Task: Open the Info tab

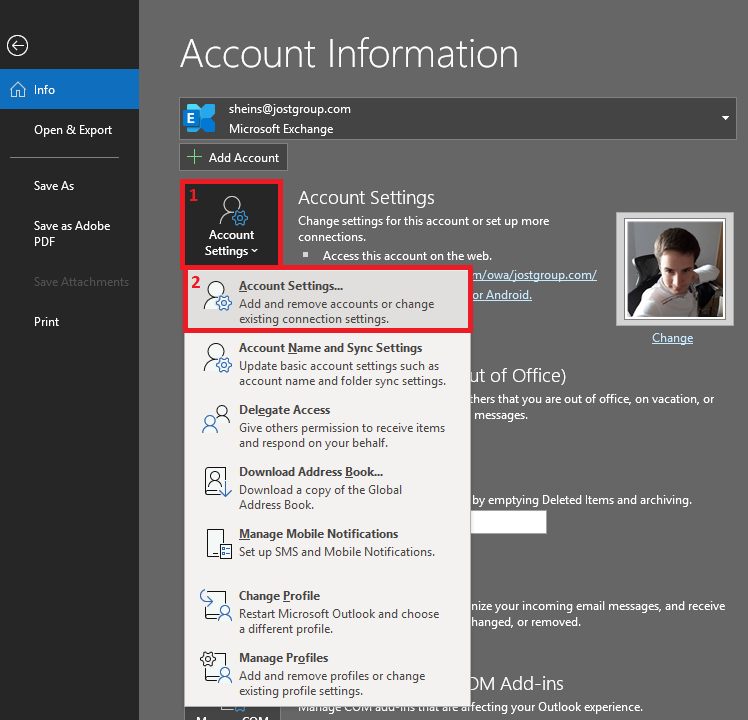Action: 70,89
